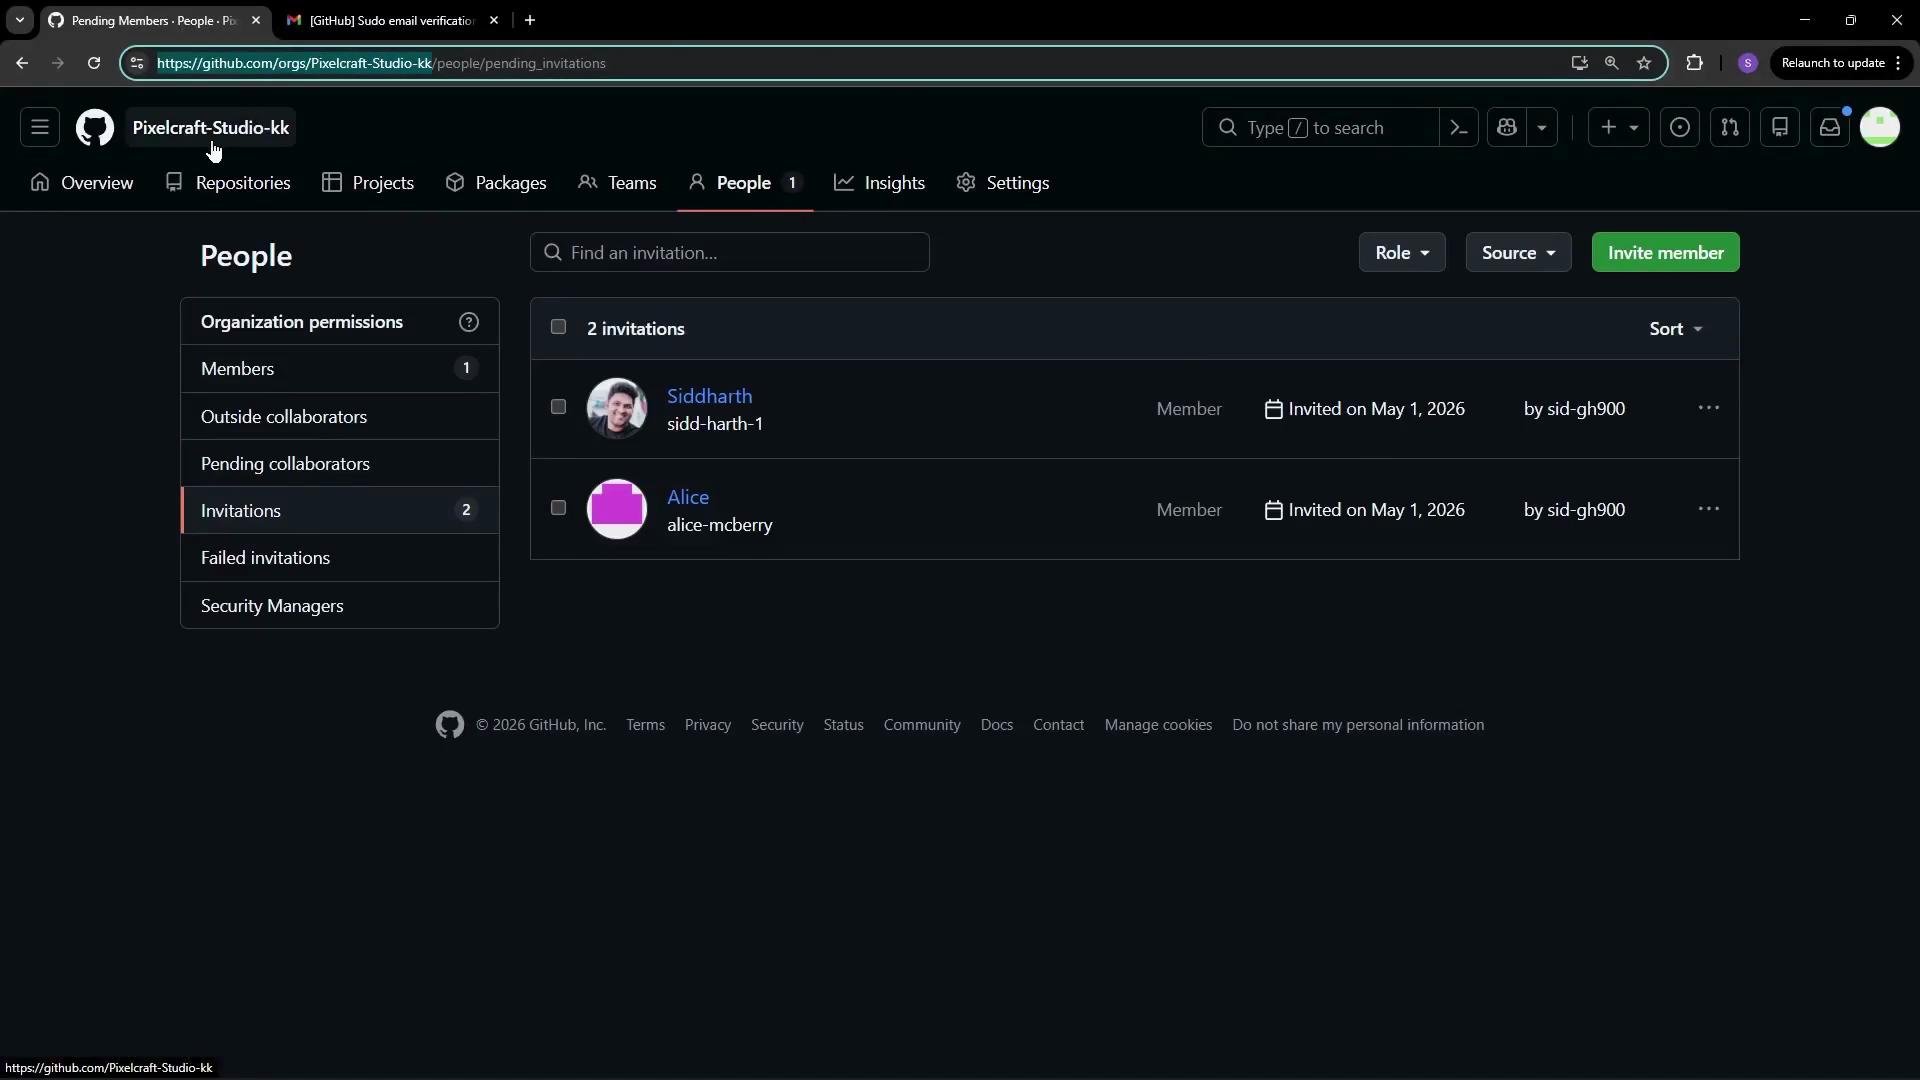Open the Chrome profile avatar
The width and height of the screenshot is (1920, 1080).
1748,63
